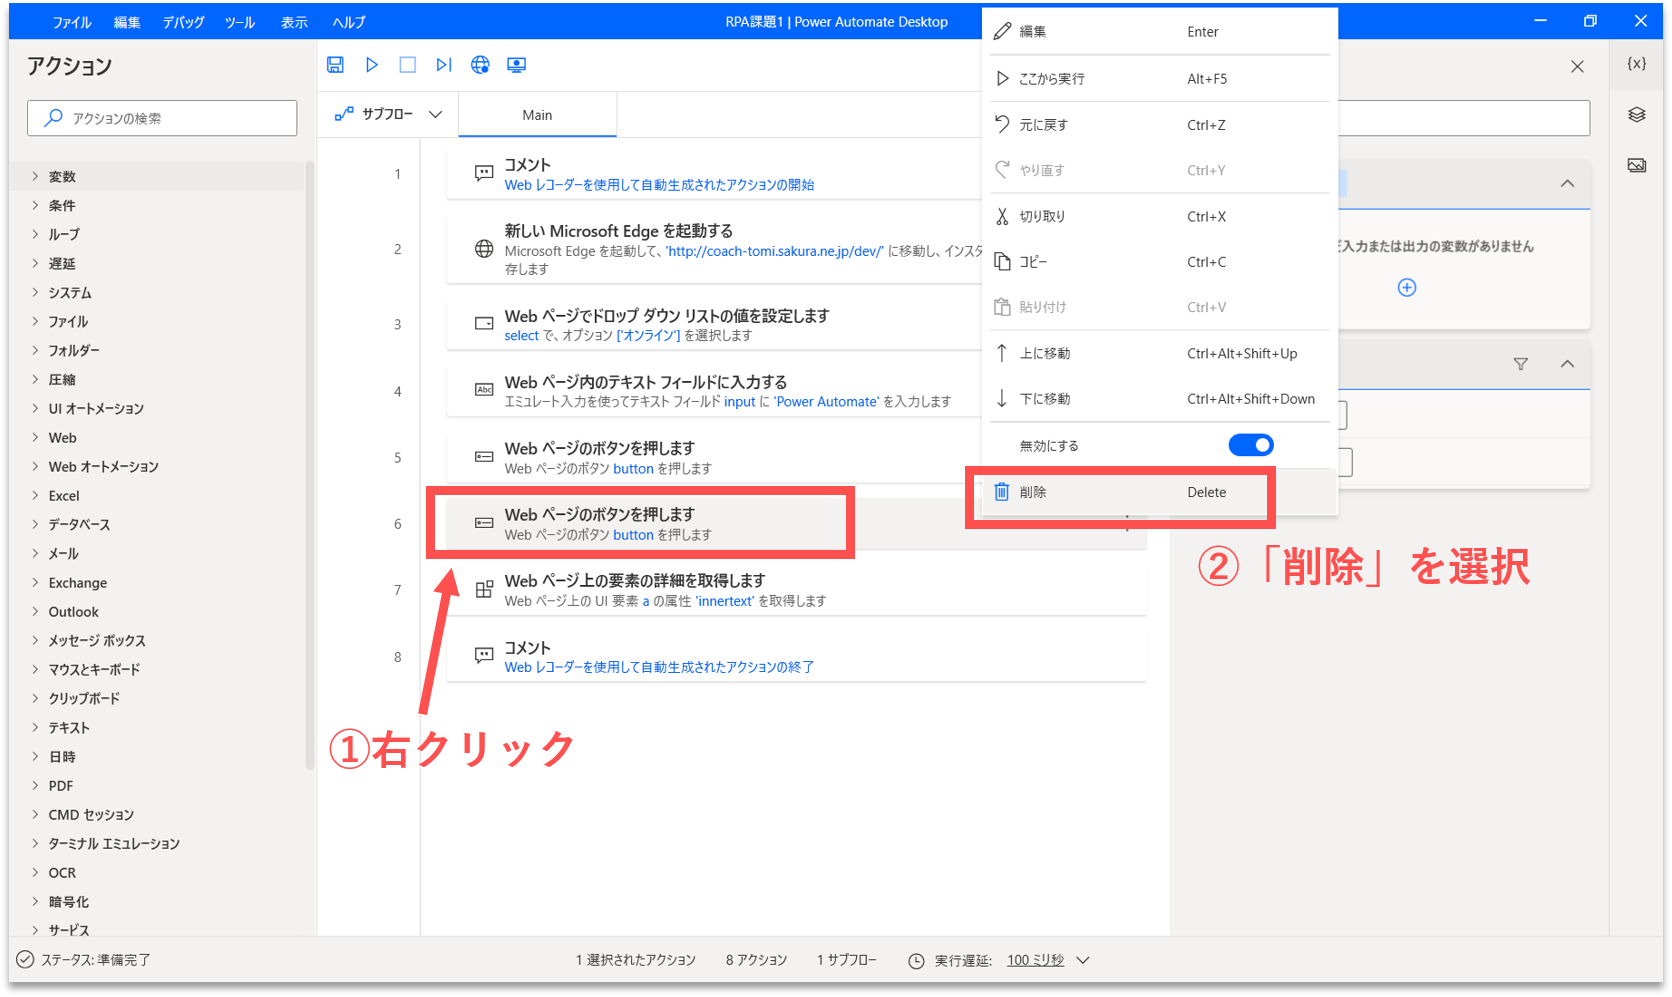
Task: Click the plus button to add variable
Action: point(1406,288)
